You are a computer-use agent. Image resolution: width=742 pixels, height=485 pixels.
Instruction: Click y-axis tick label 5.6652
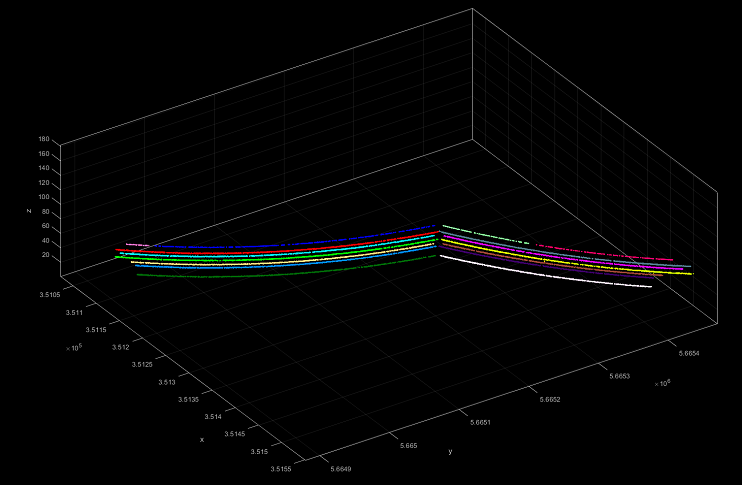pyautogui.click(x=550, y=399)
